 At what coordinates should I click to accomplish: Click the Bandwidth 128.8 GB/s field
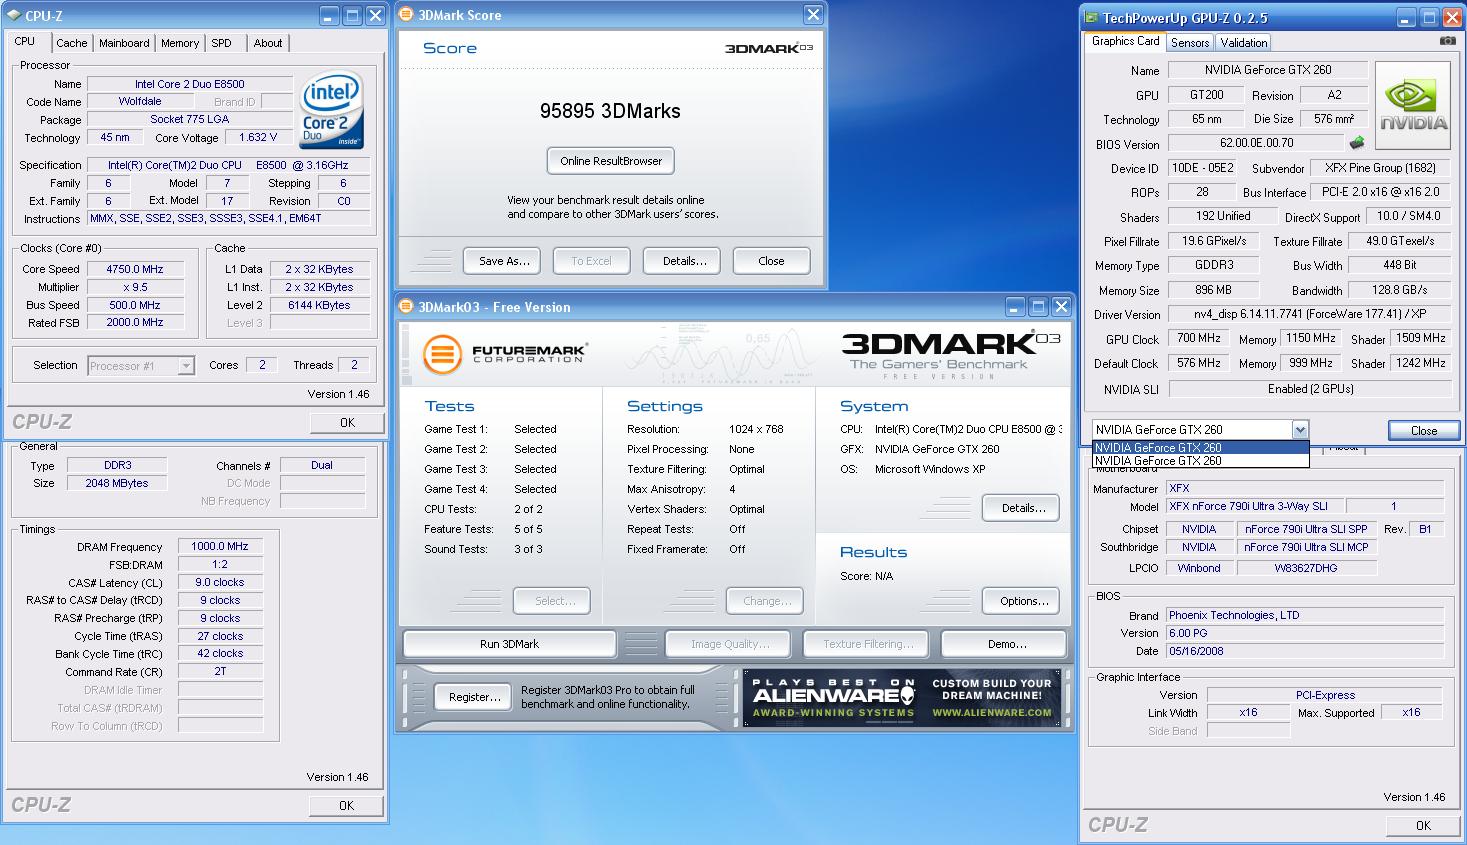[1399, 290]
